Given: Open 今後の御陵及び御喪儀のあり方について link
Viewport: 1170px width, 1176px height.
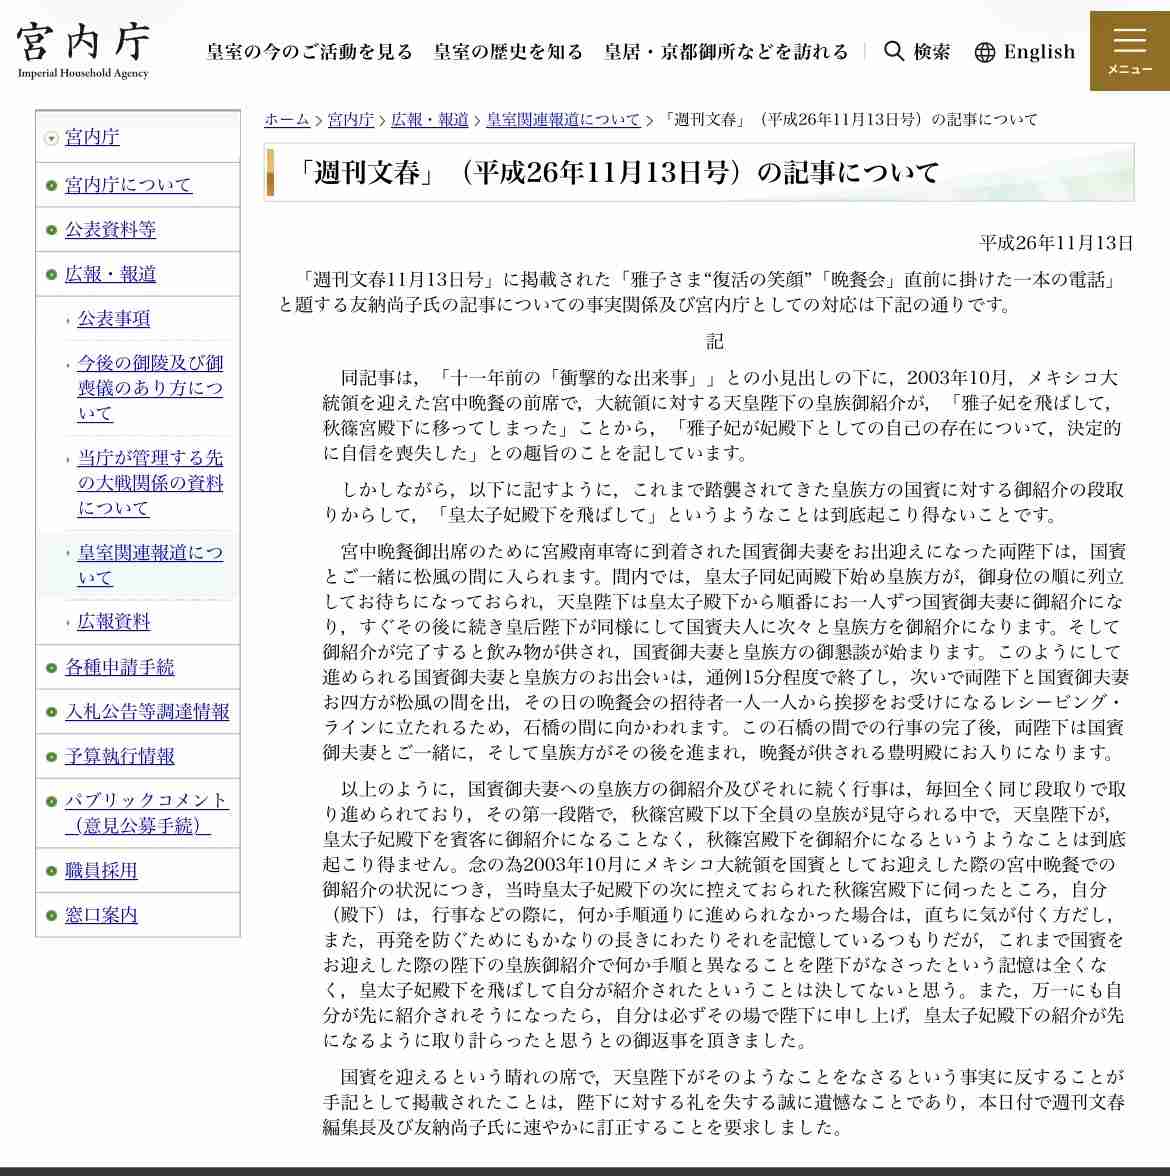Looking at the screenshot, I should tap(150, 388).
